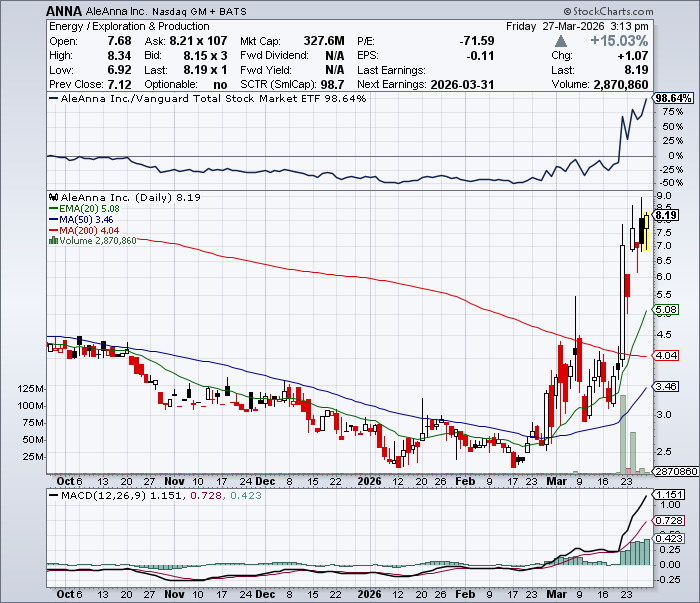The height and width of the screenshot is (603, 700).
Task: Click the Chg value +1.07
Action: pos(633,56)
